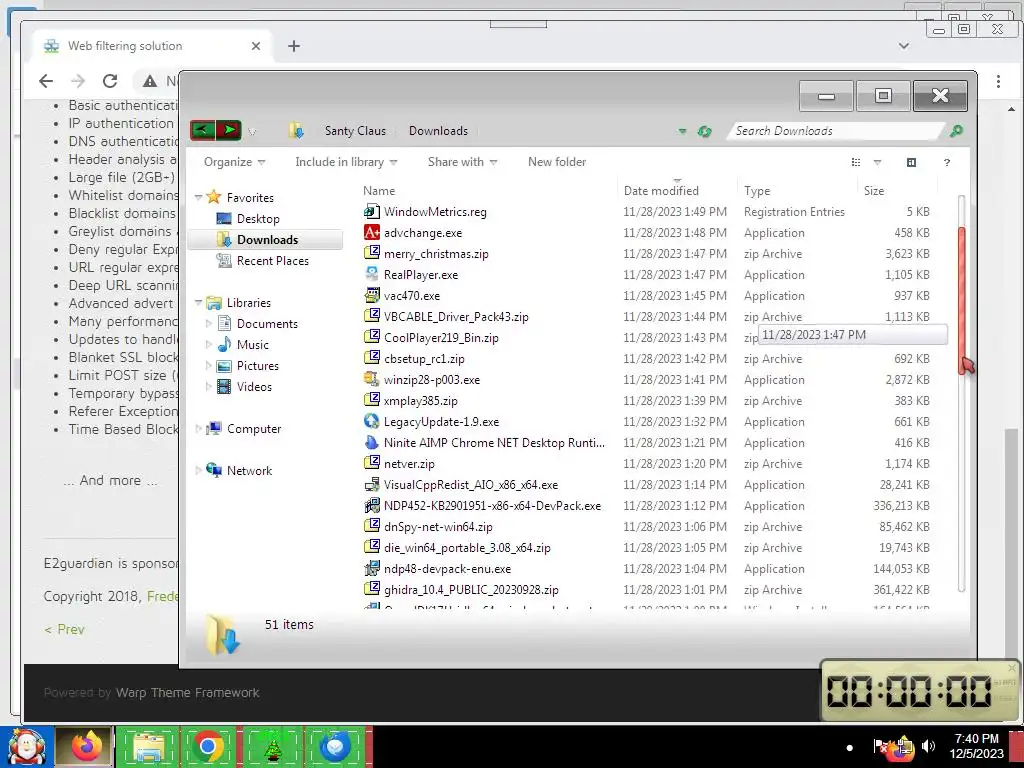Select dnSpy-net-win64.zip file name
This screenshot has height=768, width=1024.
[x=438, y=527]
